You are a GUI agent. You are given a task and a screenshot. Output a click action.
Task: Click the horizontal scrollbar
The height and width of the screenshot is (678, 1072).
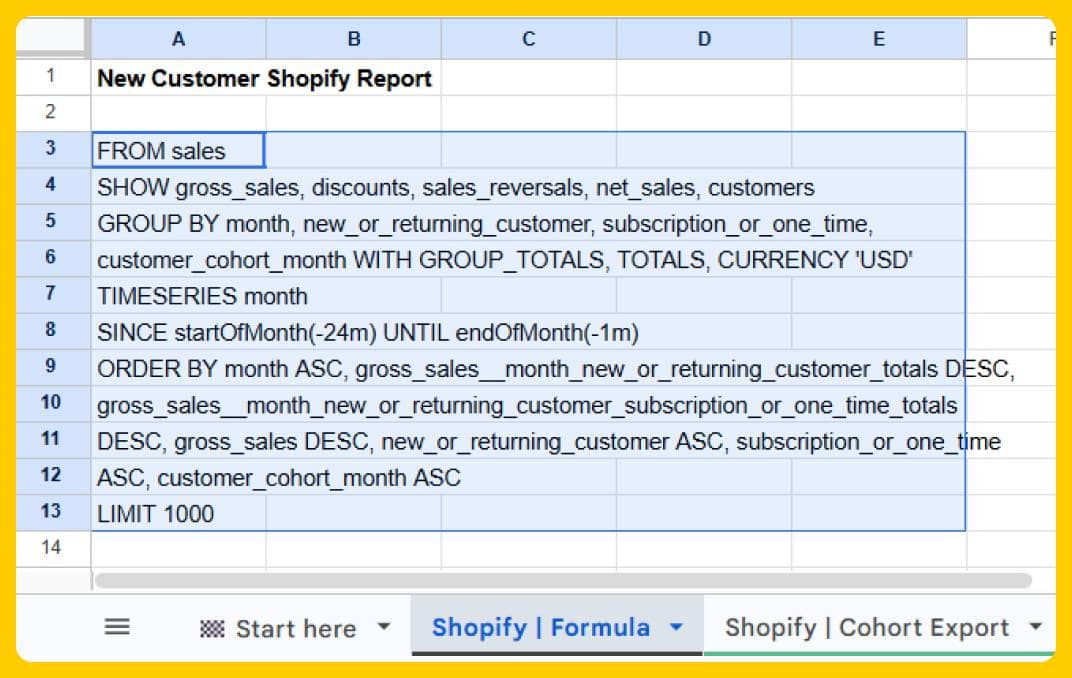563,581
